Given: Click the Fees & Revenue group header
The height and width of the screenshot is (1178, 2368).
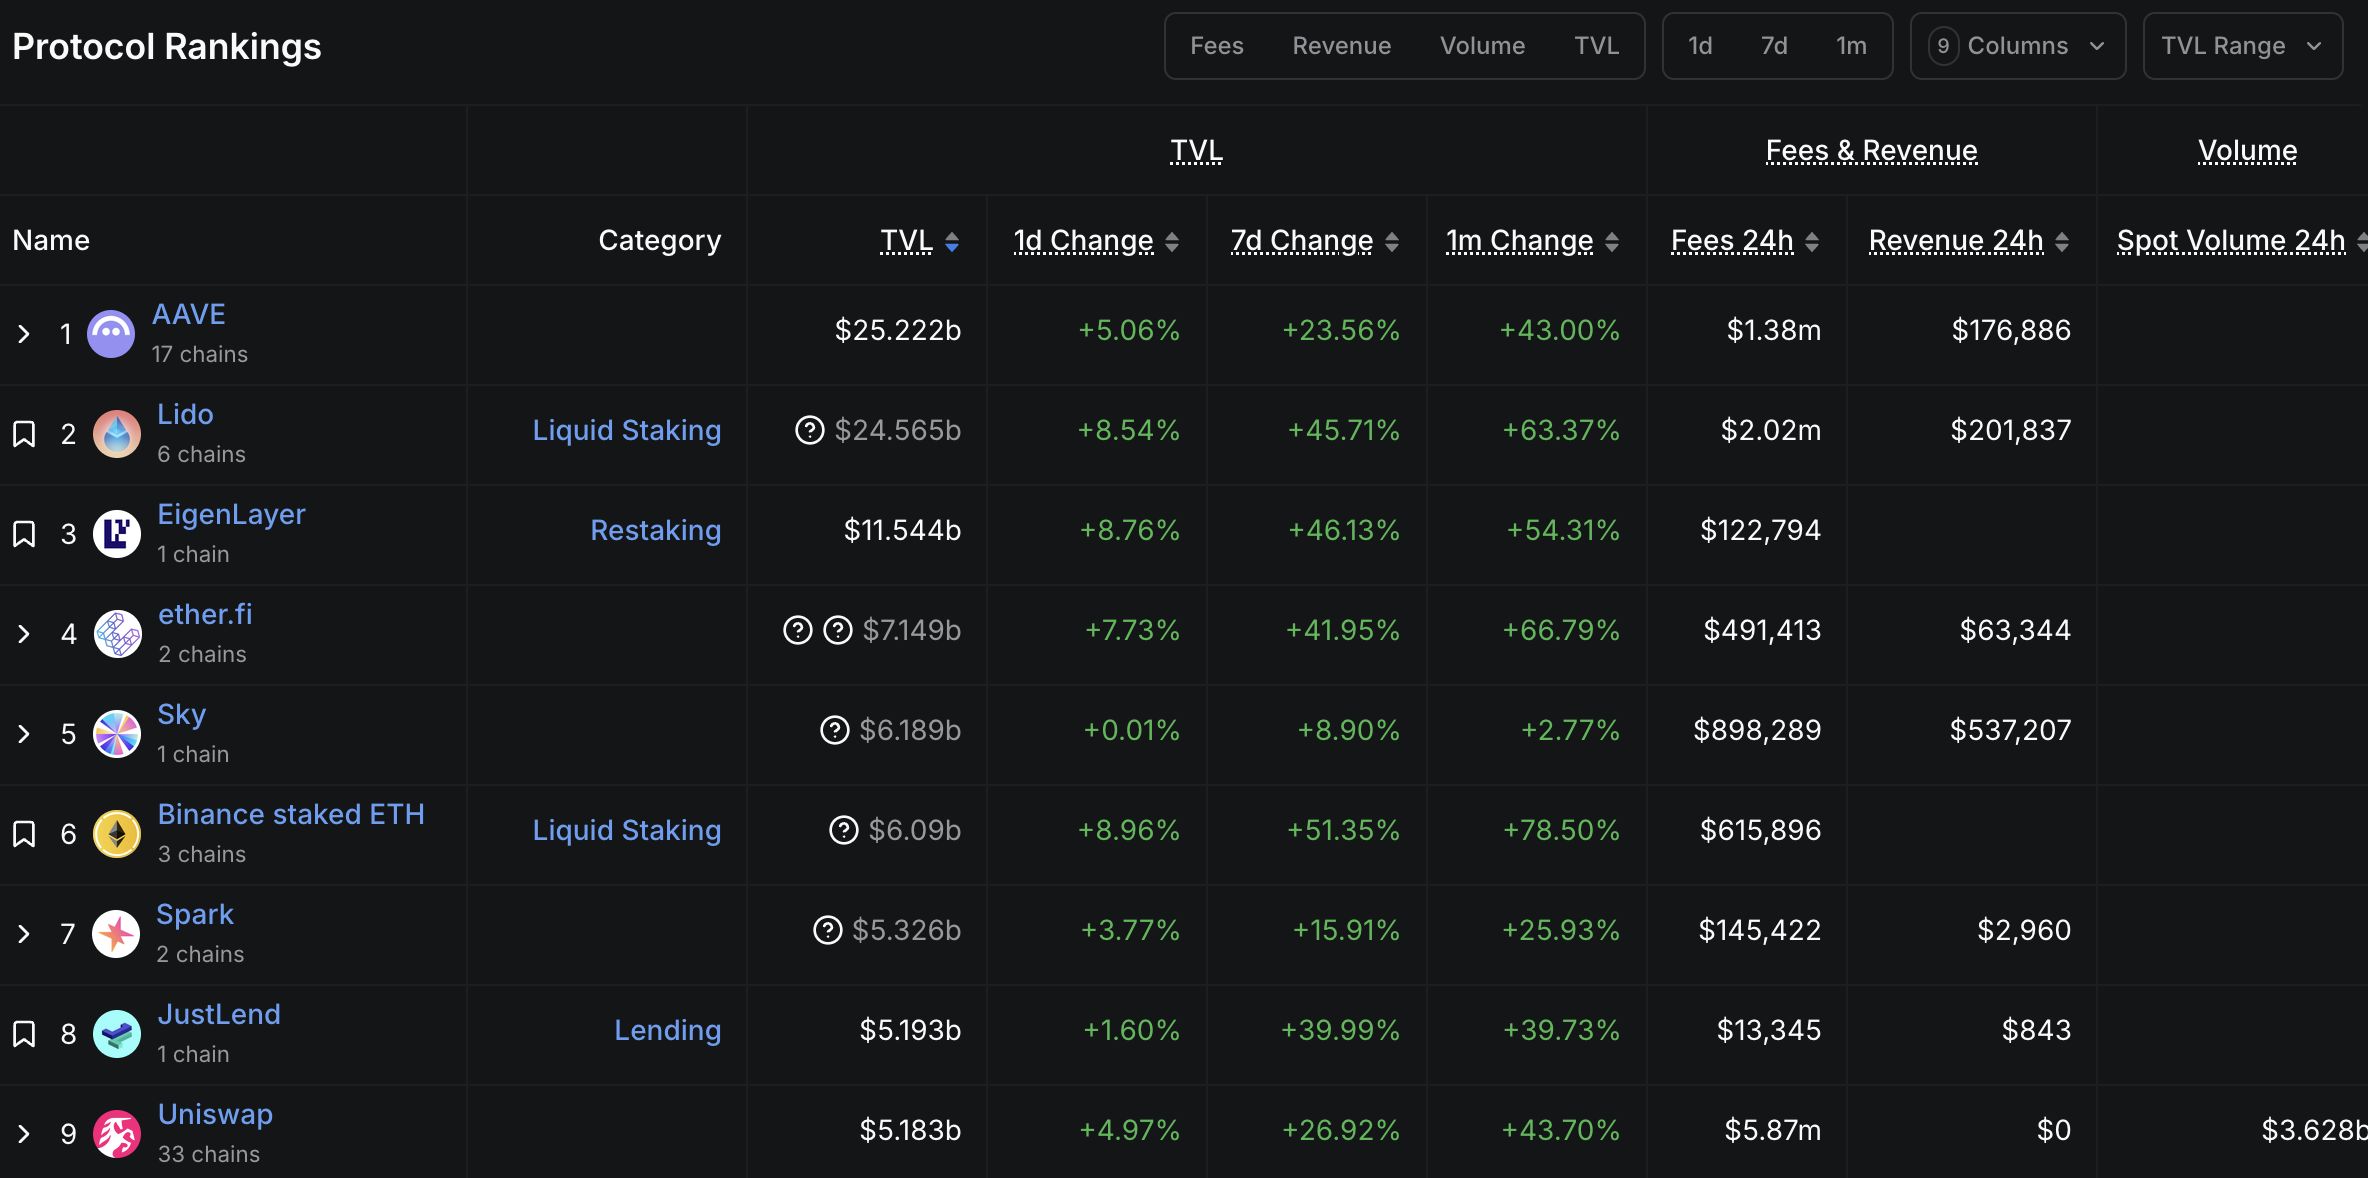Looking at the screenshot, I should point(1871,151).
